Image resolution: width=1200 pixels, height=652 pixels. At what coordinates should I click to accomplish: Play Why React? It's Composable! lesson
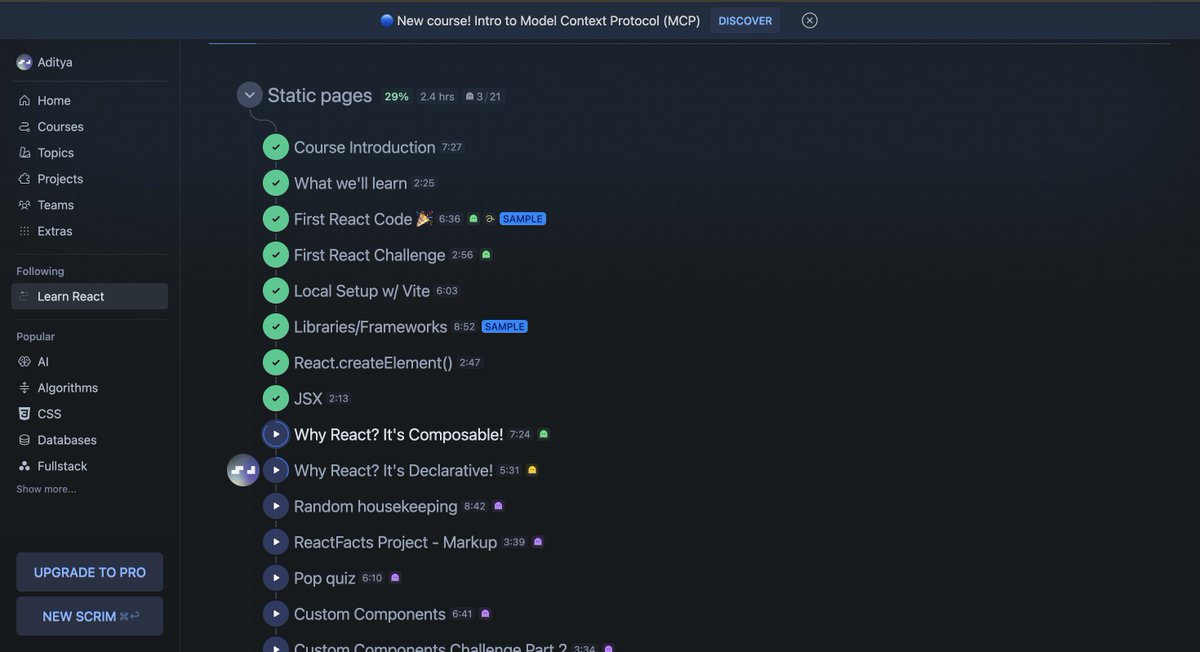click(x=276, y=434)
